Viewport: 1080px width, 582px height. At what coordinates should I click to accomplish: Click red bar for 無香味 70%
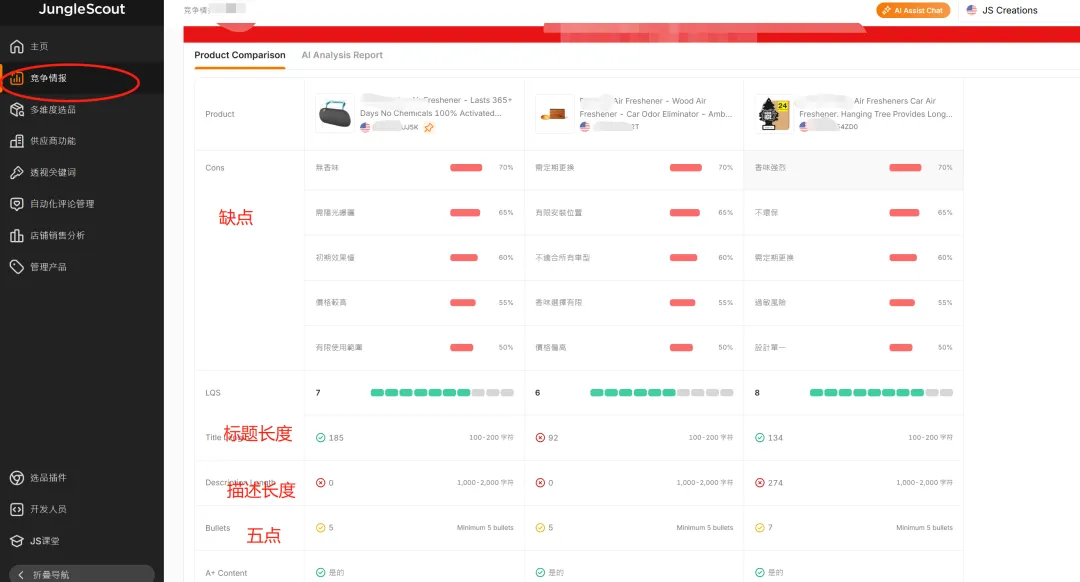(466, 167)
